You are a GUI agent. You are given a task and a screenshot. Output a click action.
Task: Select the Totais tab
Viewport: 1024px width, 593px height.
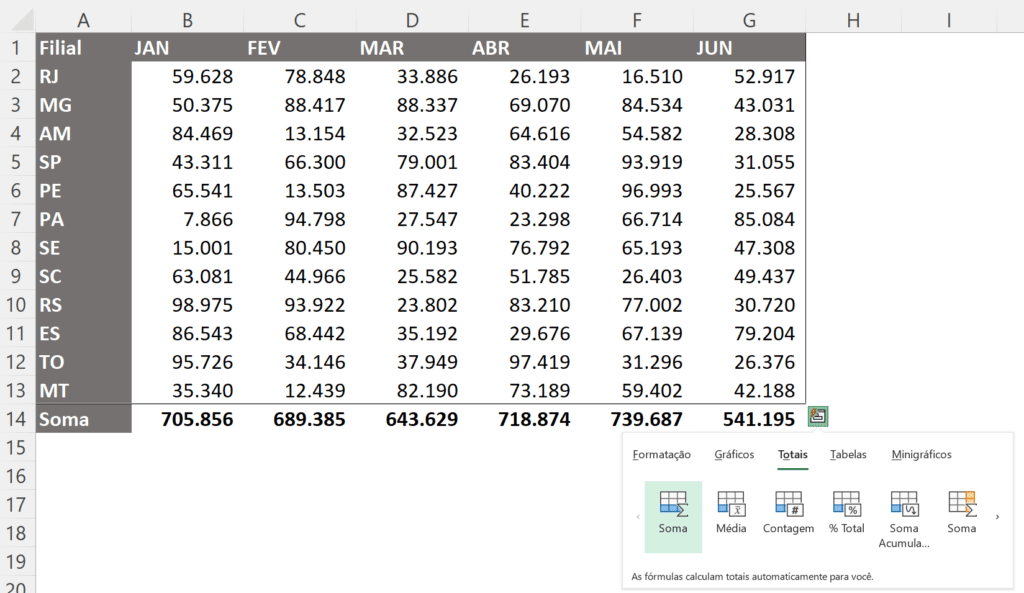click(x=793, y=455)
